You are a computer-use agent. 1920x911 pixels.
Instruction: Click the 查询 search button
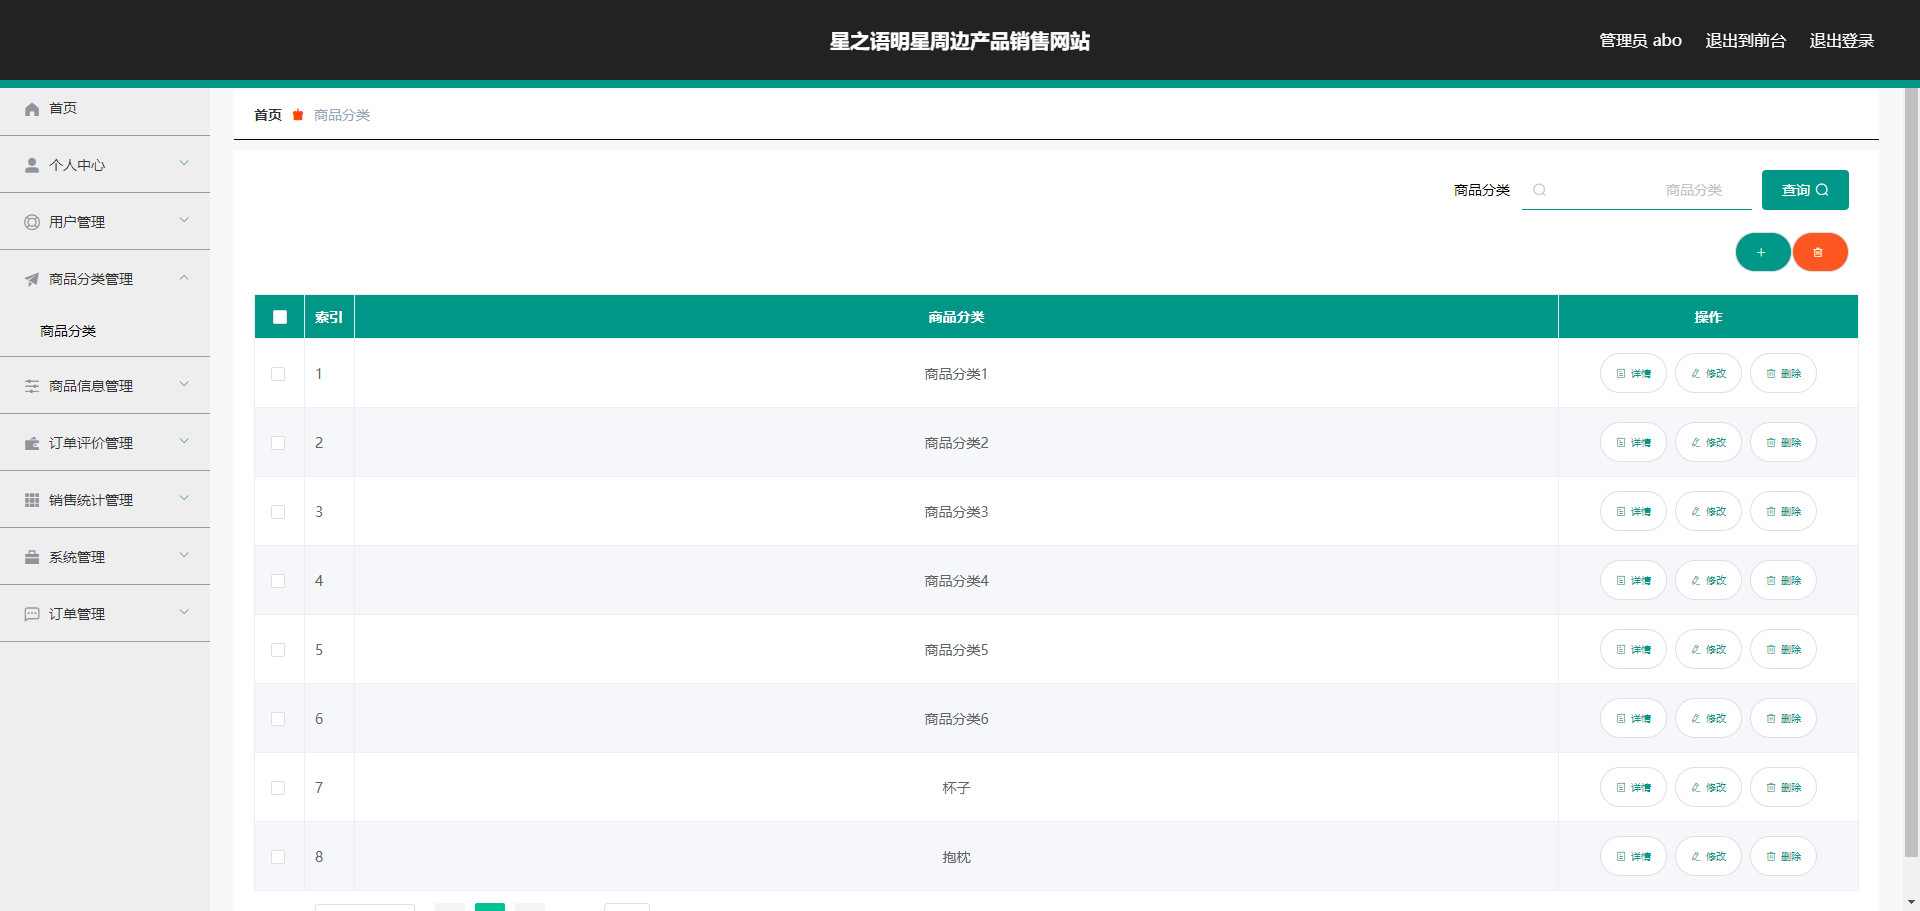coord(1804,190)
